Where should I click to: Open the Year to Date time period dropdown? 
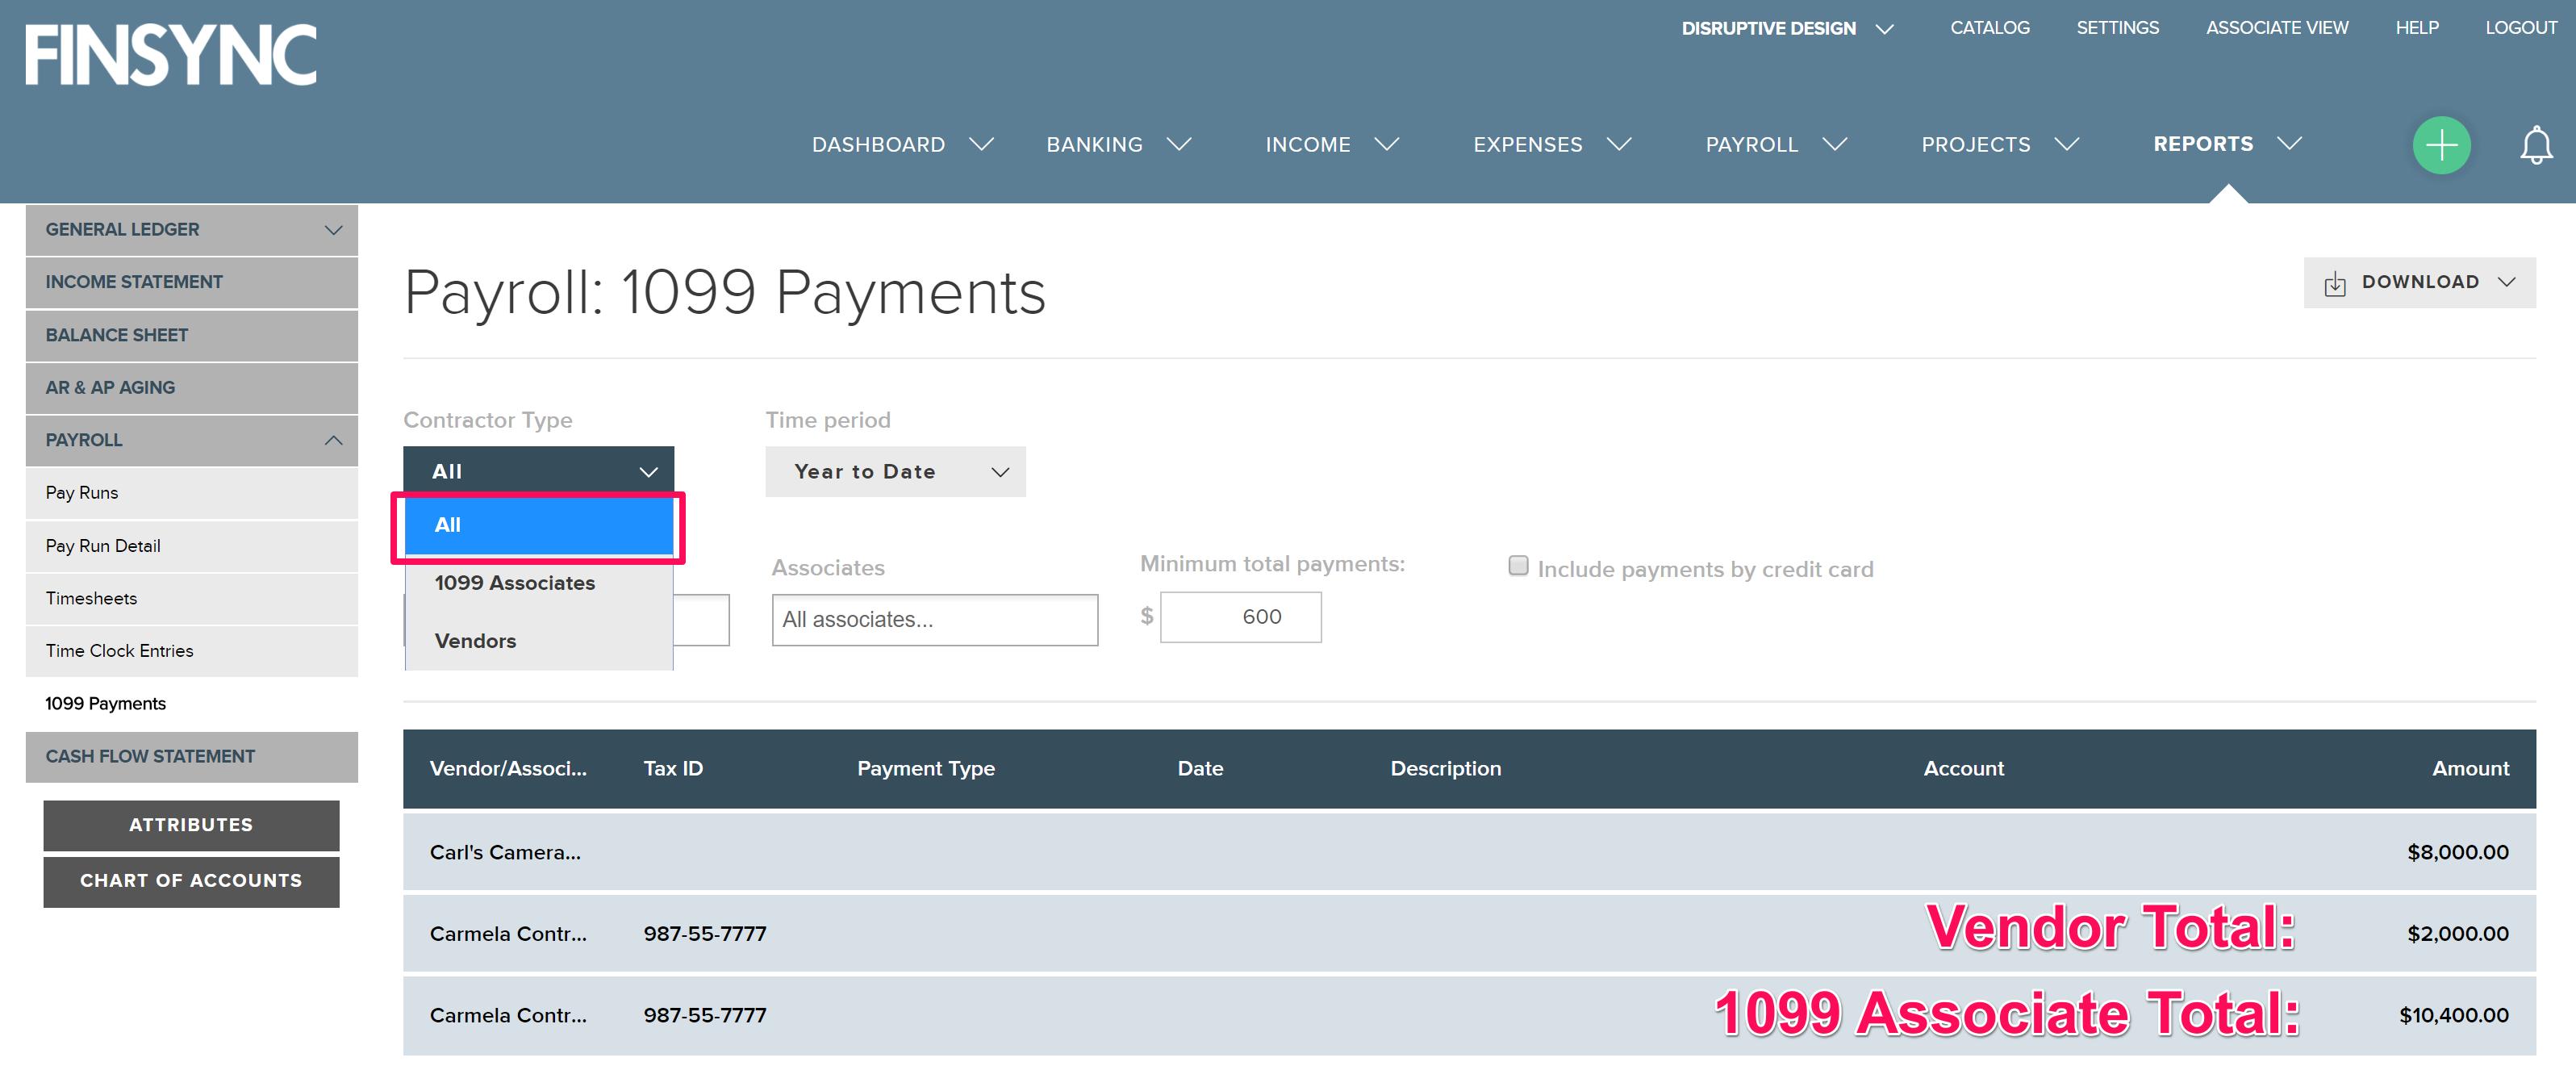[x=895, y=472]
